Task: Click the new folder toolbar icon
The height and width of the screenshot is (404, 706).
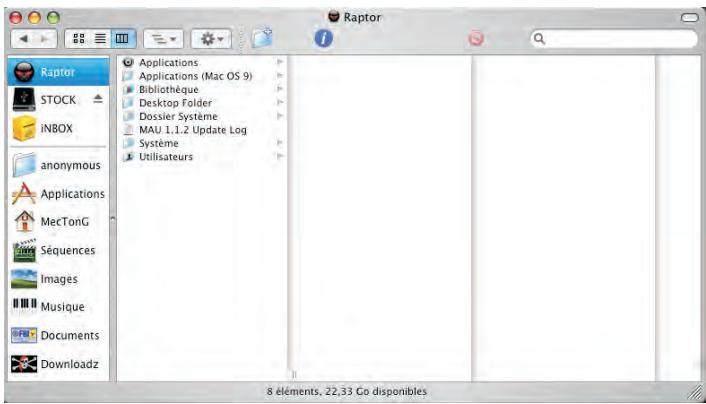Action: (x=262, y=38)
